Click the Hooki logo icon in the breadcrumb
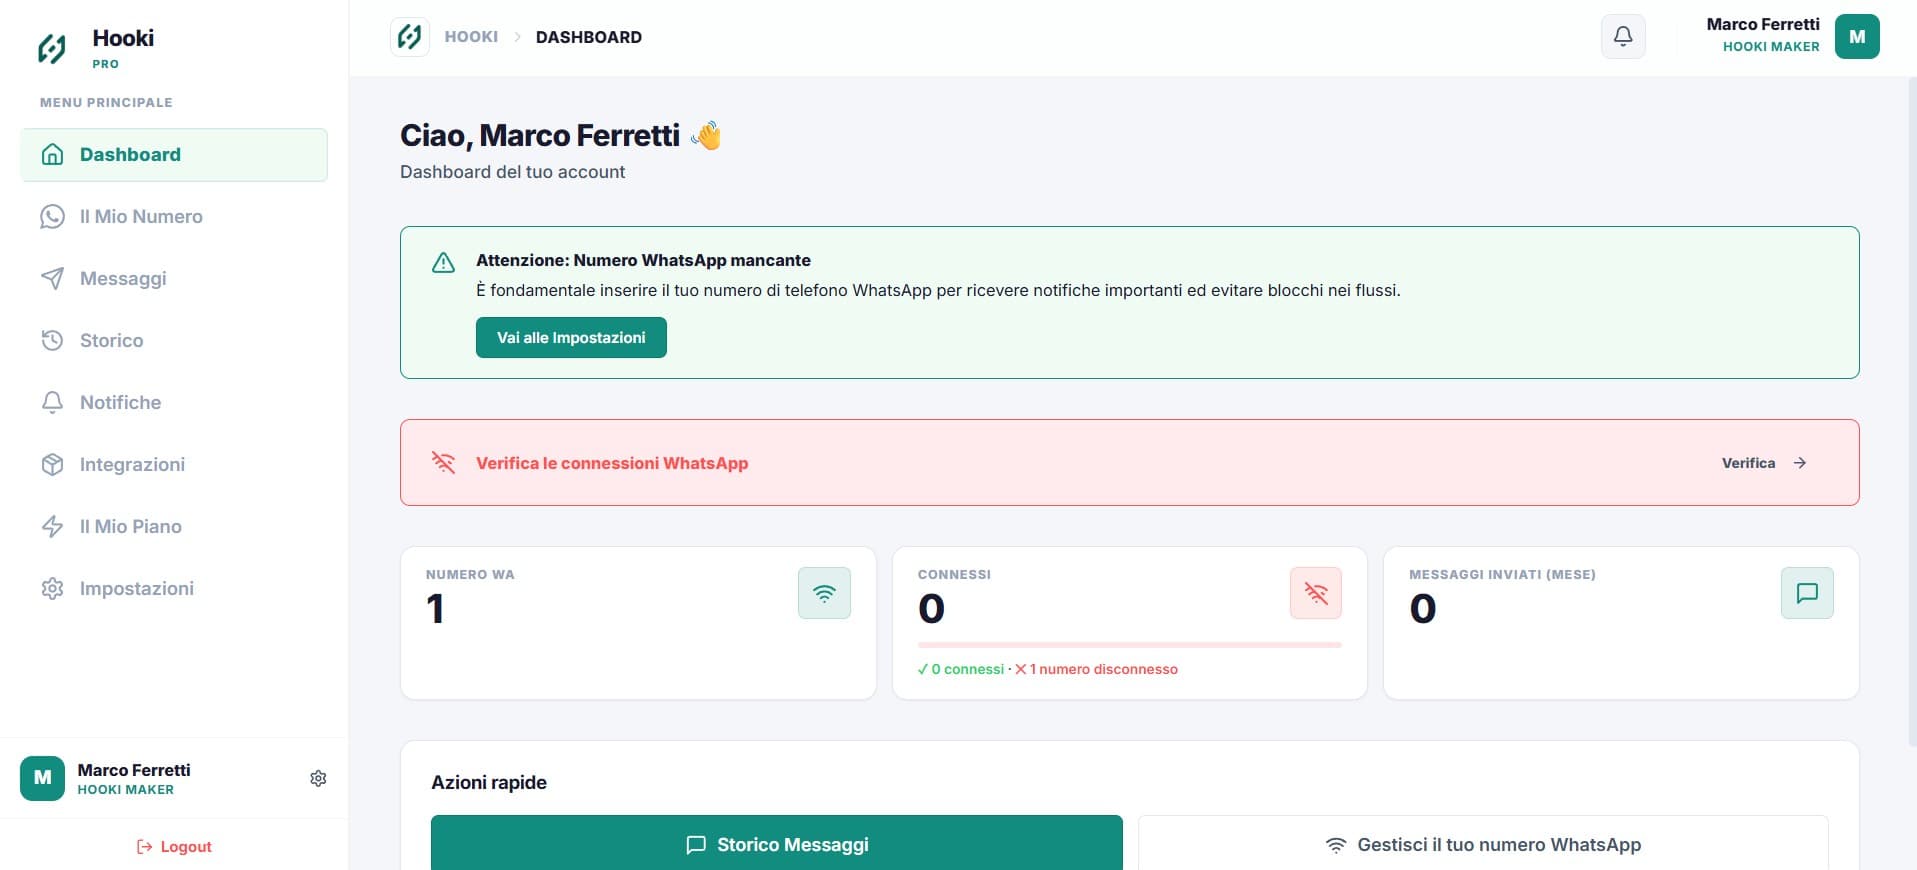 click(409, 37)
